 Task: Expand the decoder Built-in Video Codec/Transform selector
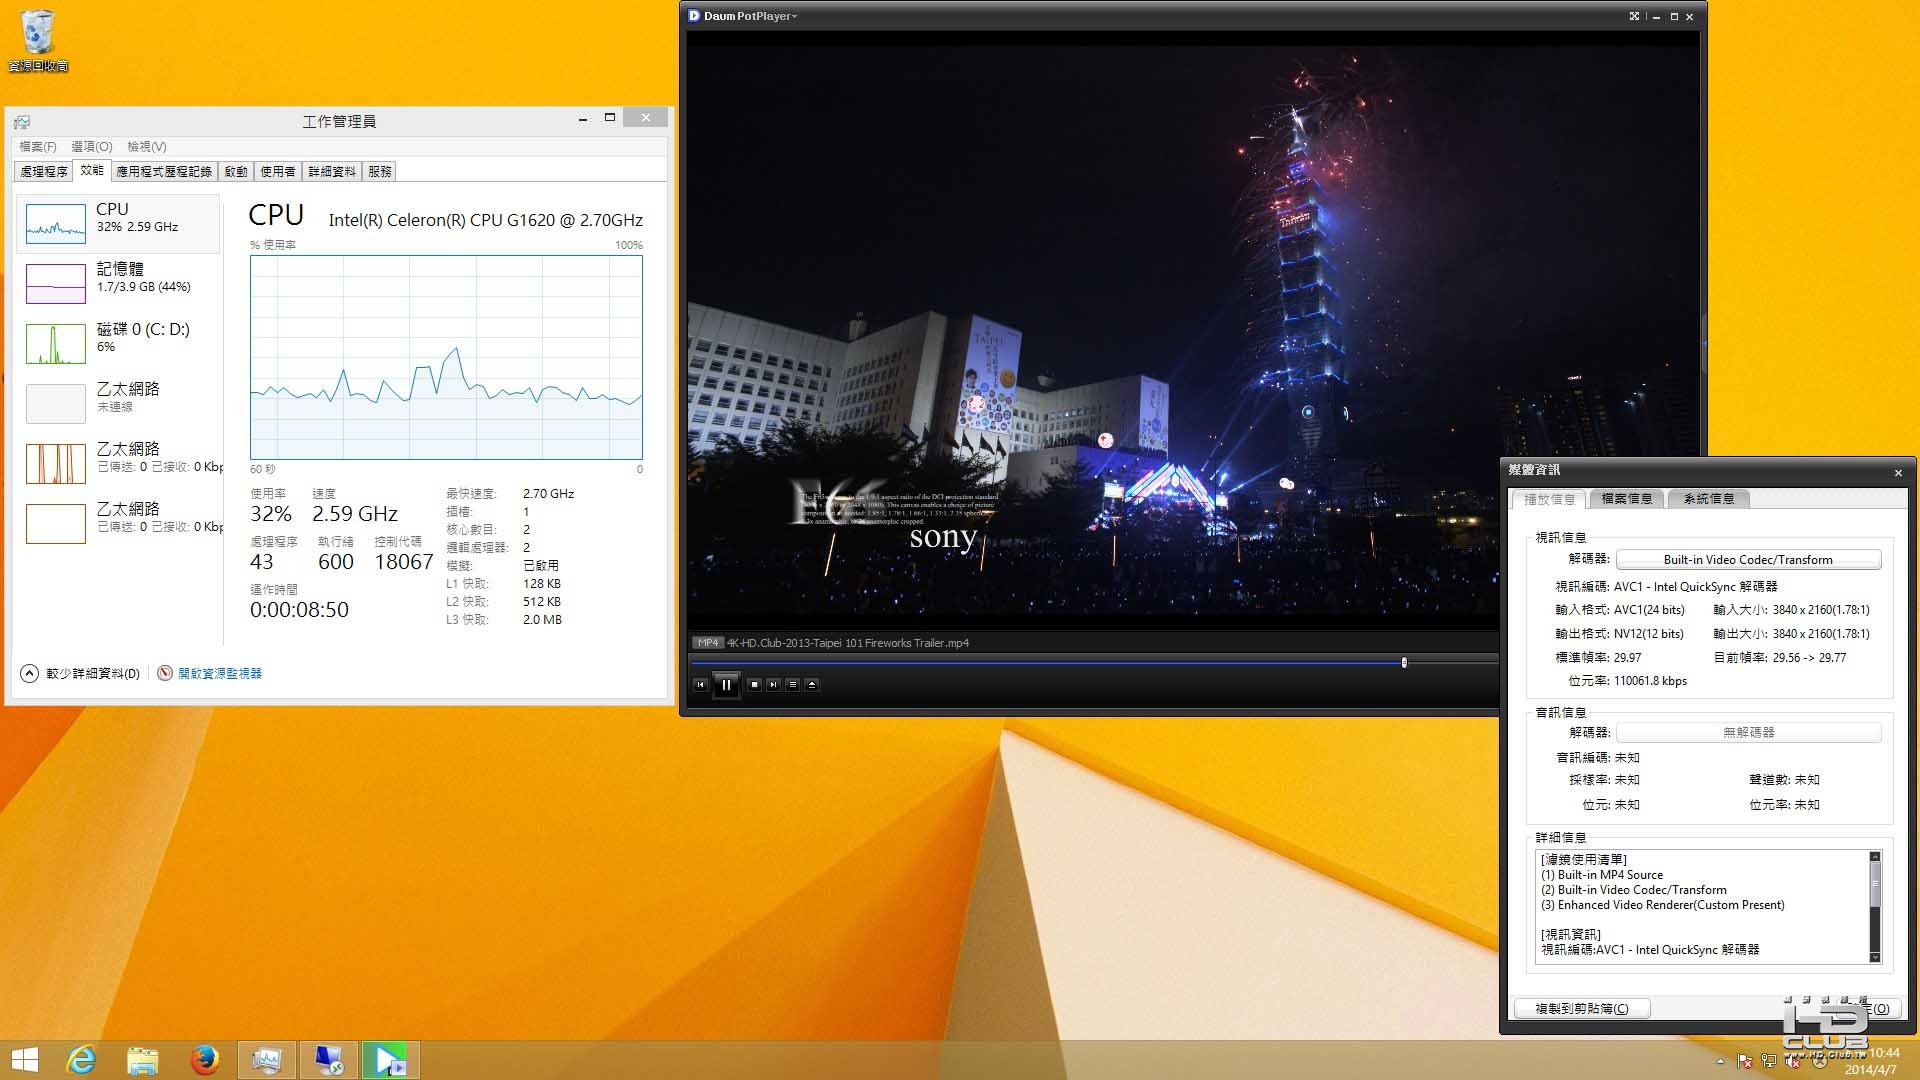(1747, 560)
